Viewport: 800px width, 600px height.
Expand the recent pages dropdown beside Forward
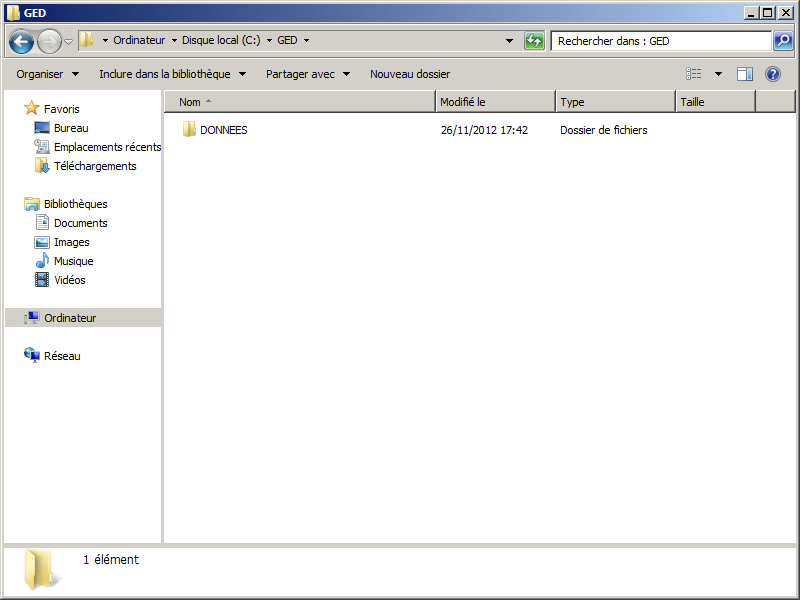69,41
